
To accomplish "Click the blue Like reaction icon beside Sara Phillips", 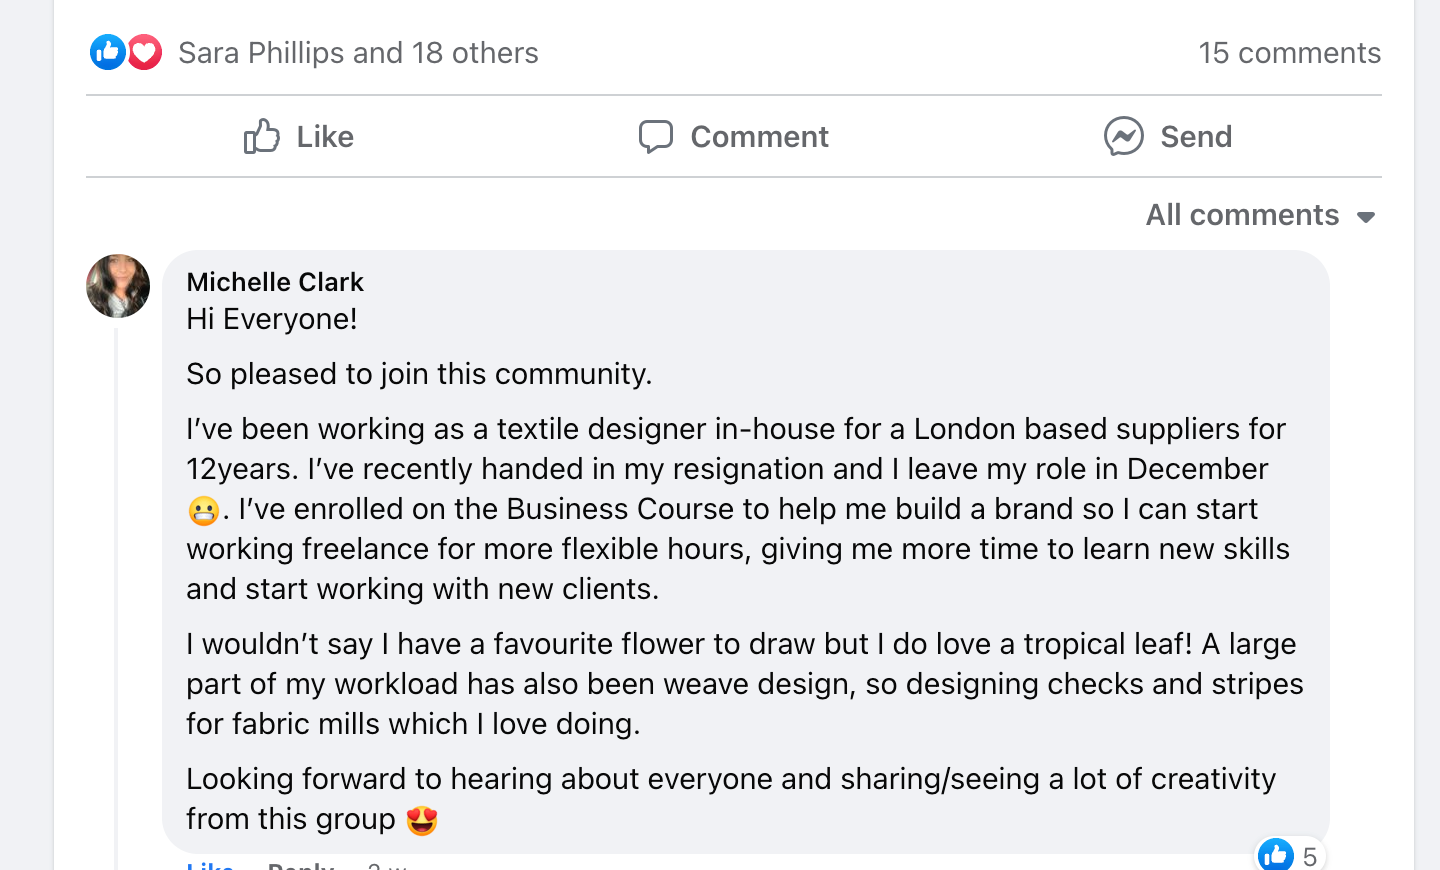I will click(107, 52).
